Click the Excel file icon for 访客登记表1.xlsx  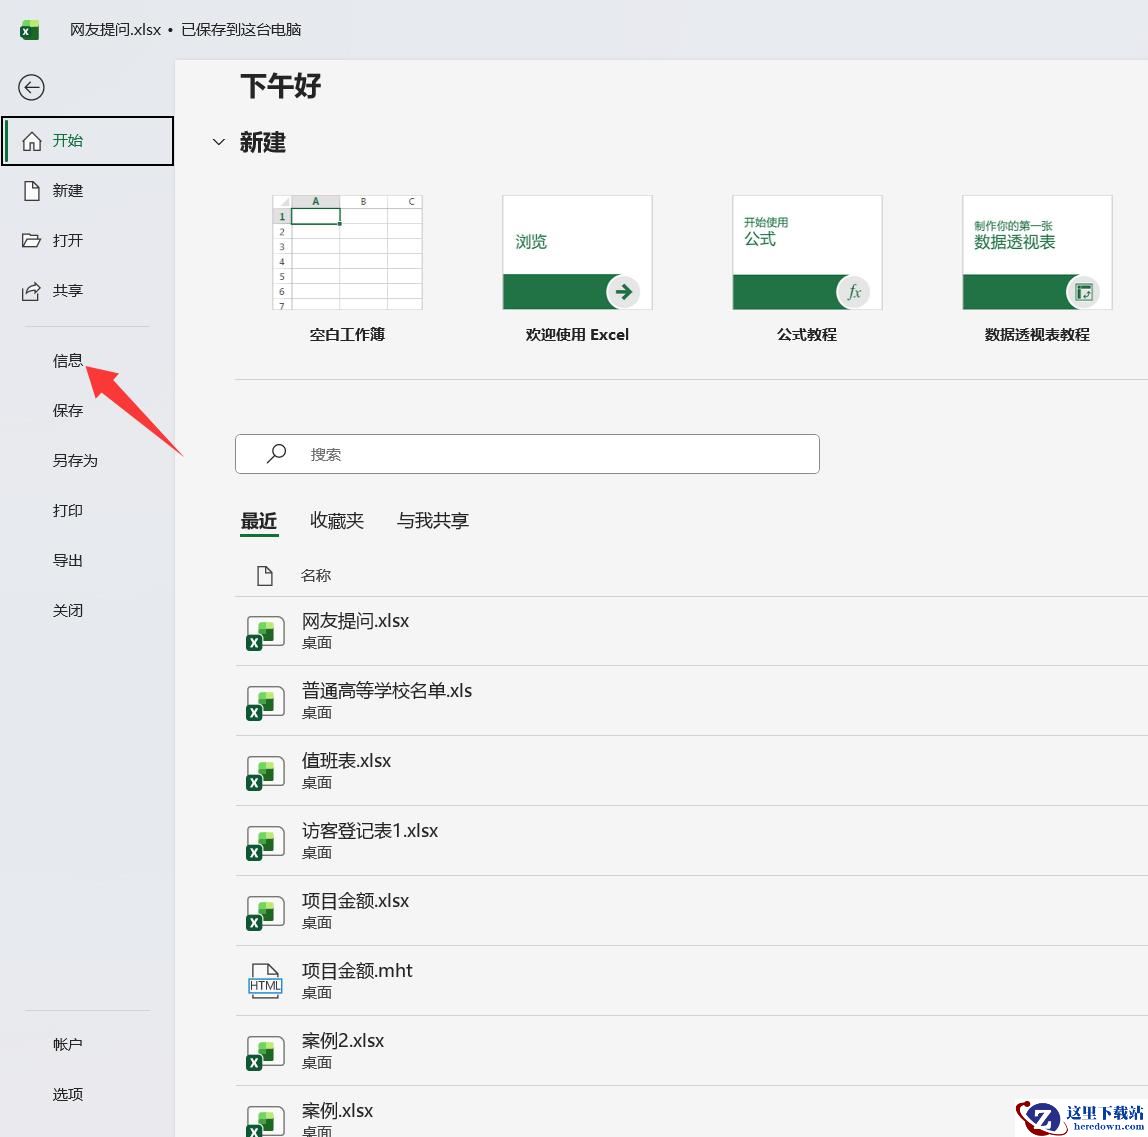click(265, 843)
